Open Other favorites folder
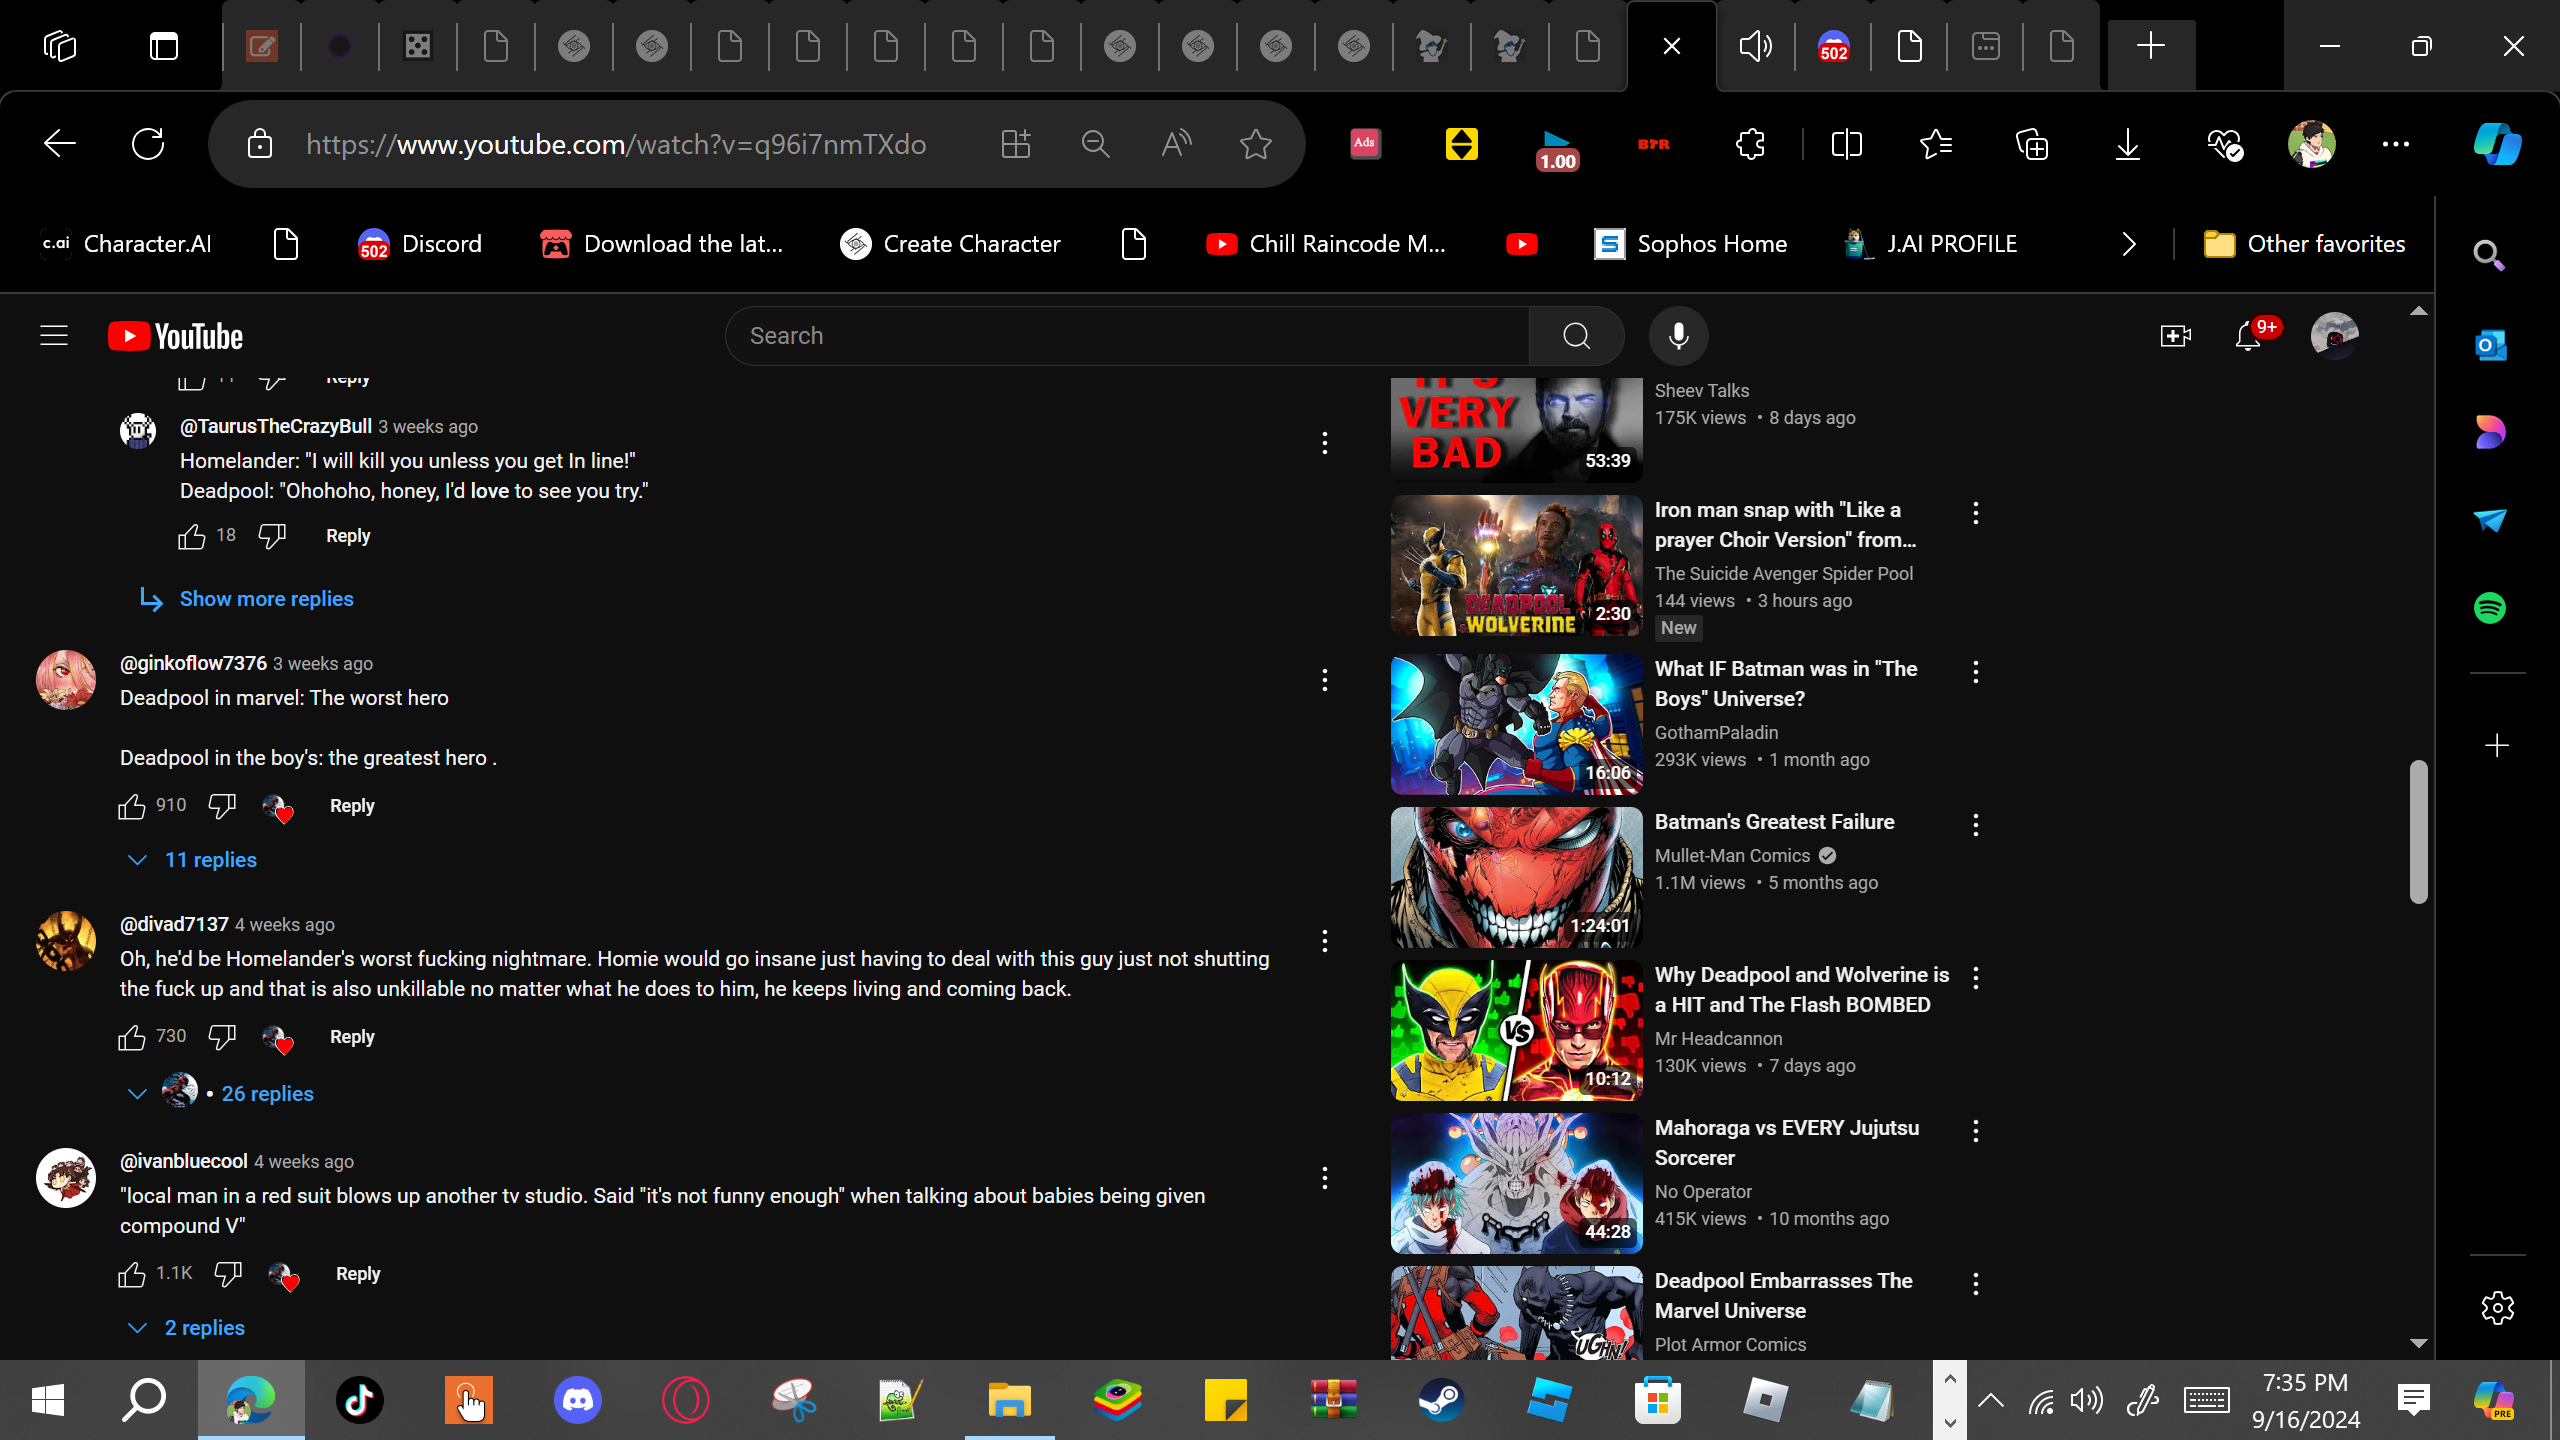This screenshot has width=2560, height=1440. (2304, 244)
